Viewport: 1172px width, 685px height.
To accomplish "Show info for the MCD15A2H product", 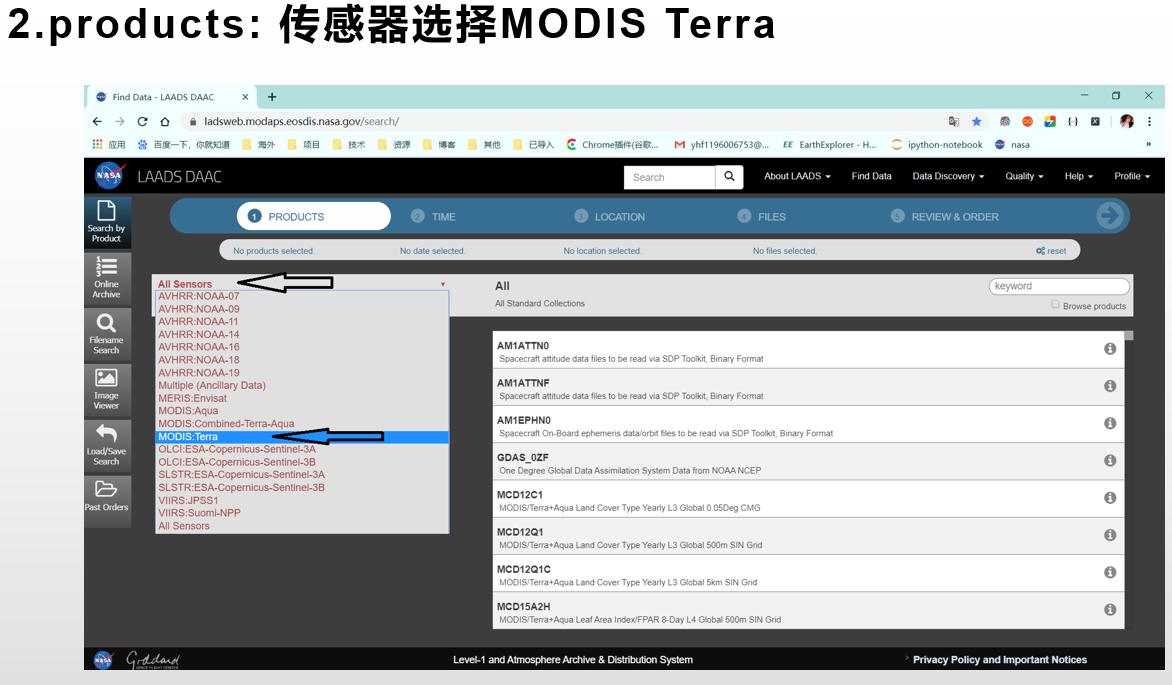I will (1110, 609).
